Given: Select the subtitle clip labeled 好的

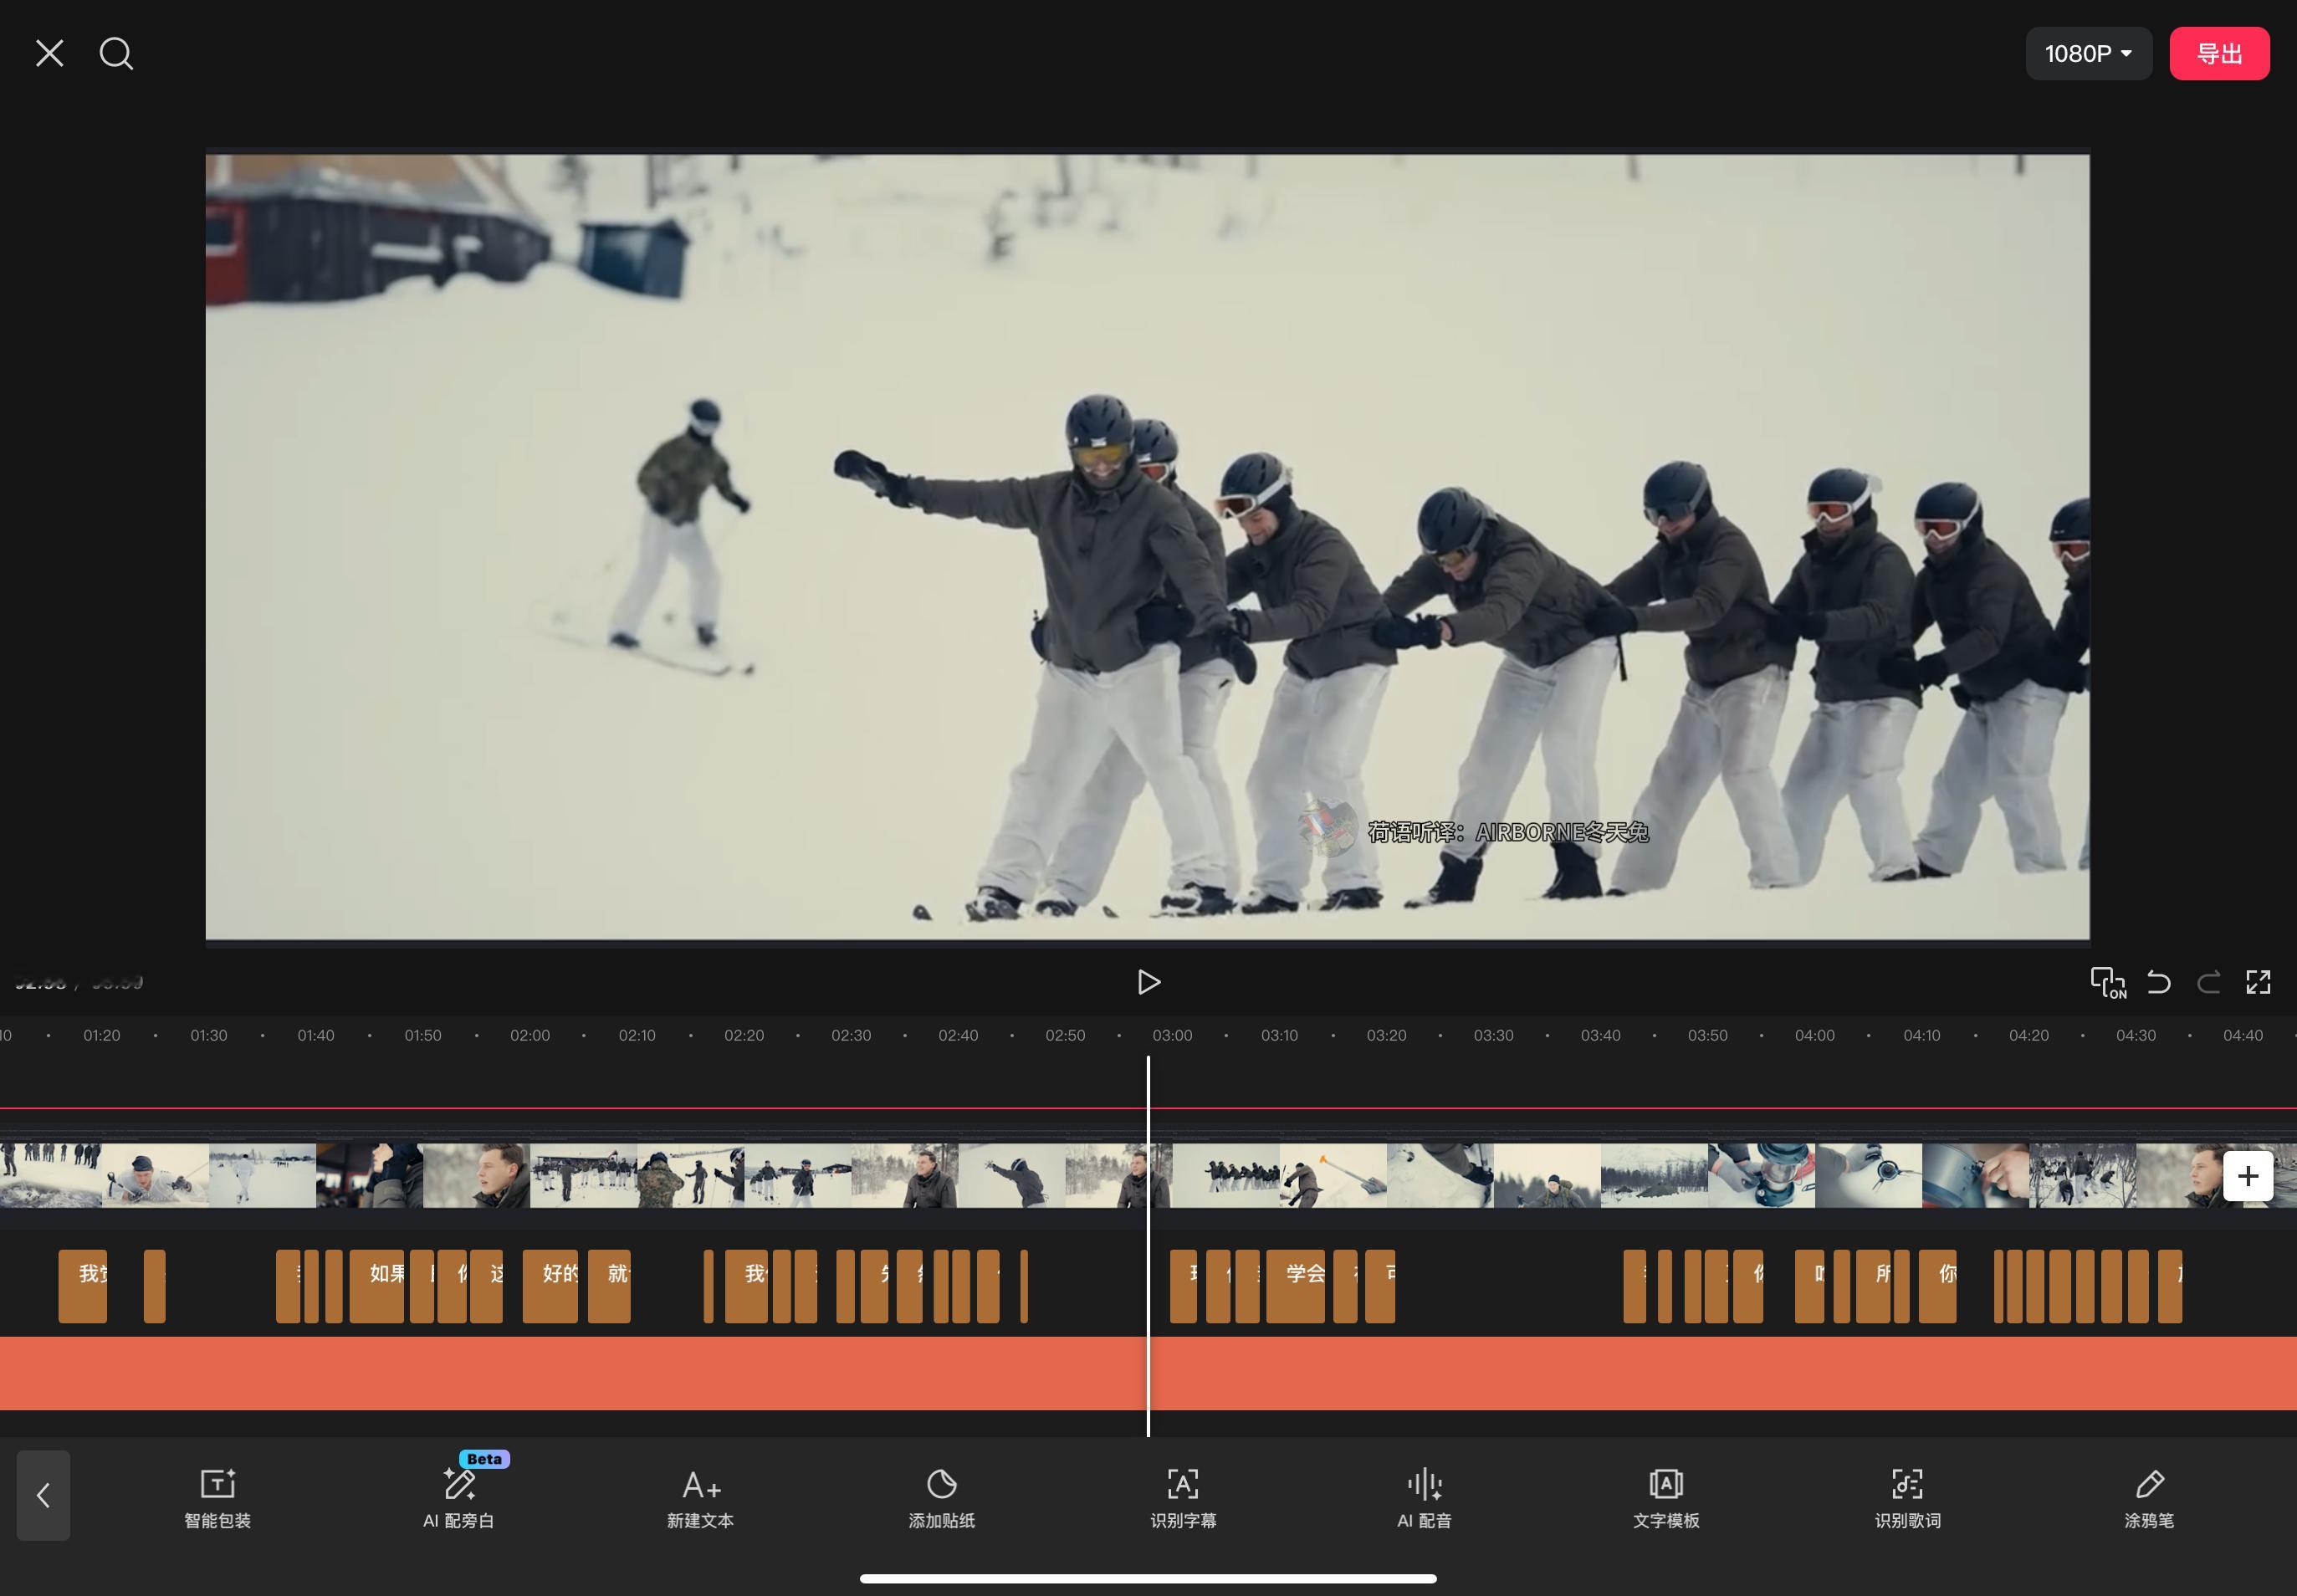Looking at the screenshot, I should coord(550,1286).
